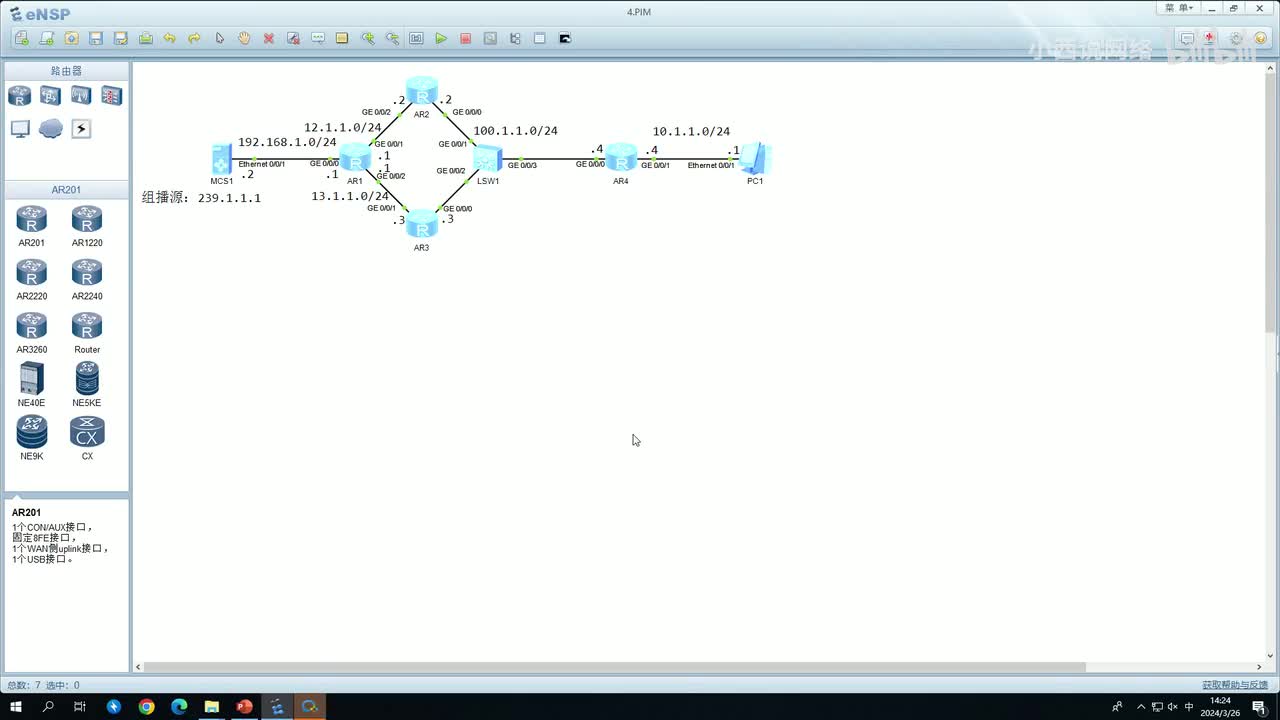Select the hand pan tool
The image size is (1280, 720).
[x=244, y=38]
